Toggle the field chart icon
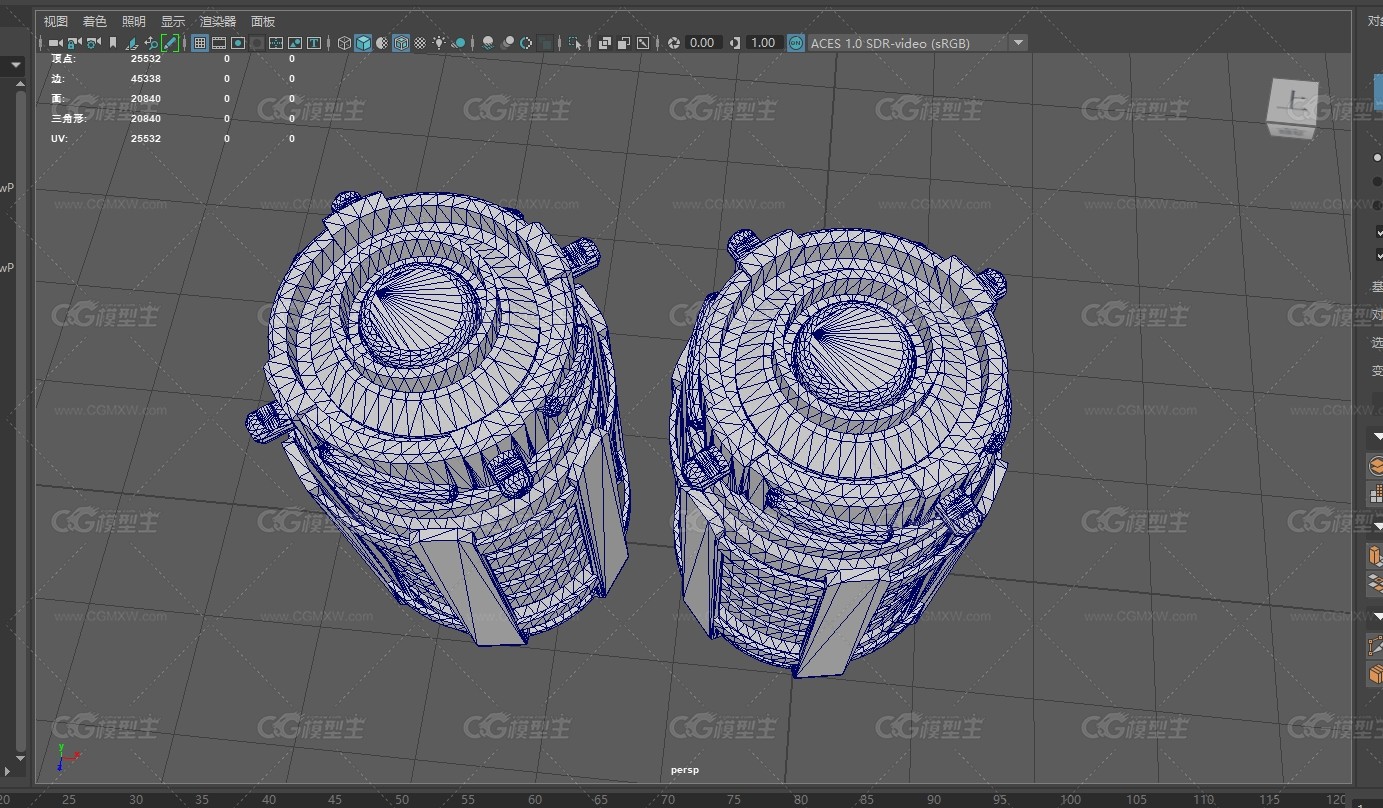This screenshot has height=808, width=1383. [276, 43]
